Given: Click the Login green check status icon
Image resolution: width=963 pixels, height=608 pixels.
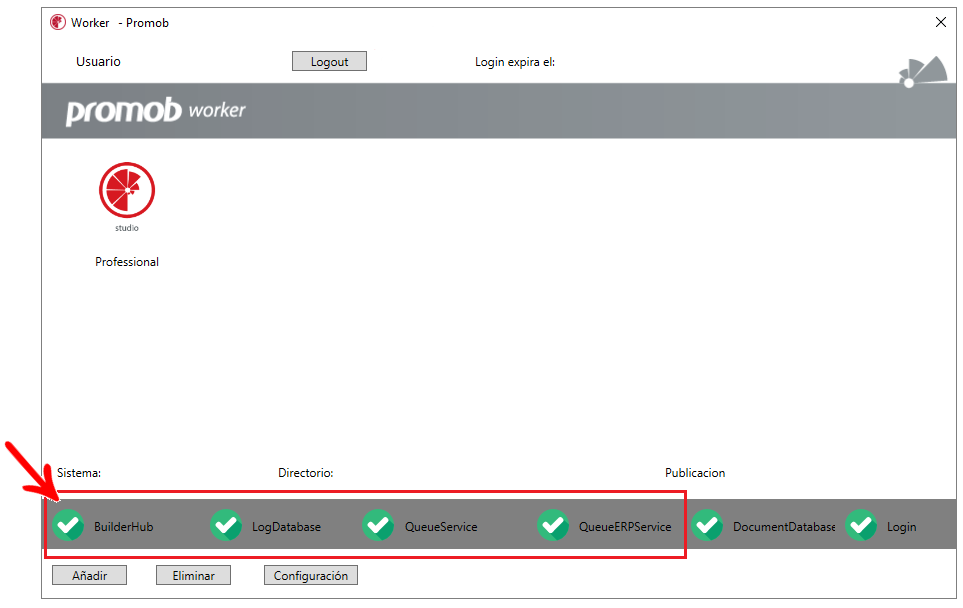Looking at the screenshot, I should coord(861,525).
